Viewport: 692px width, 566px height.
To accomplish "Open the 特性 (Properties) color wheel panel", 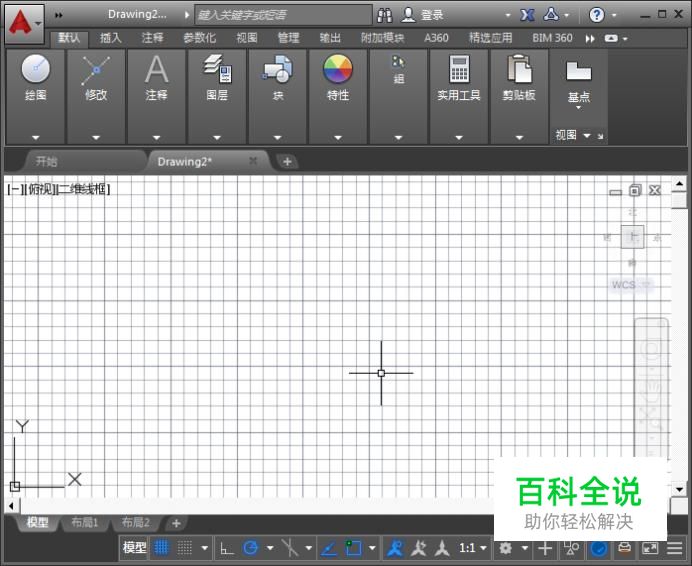I will [338, 79].
